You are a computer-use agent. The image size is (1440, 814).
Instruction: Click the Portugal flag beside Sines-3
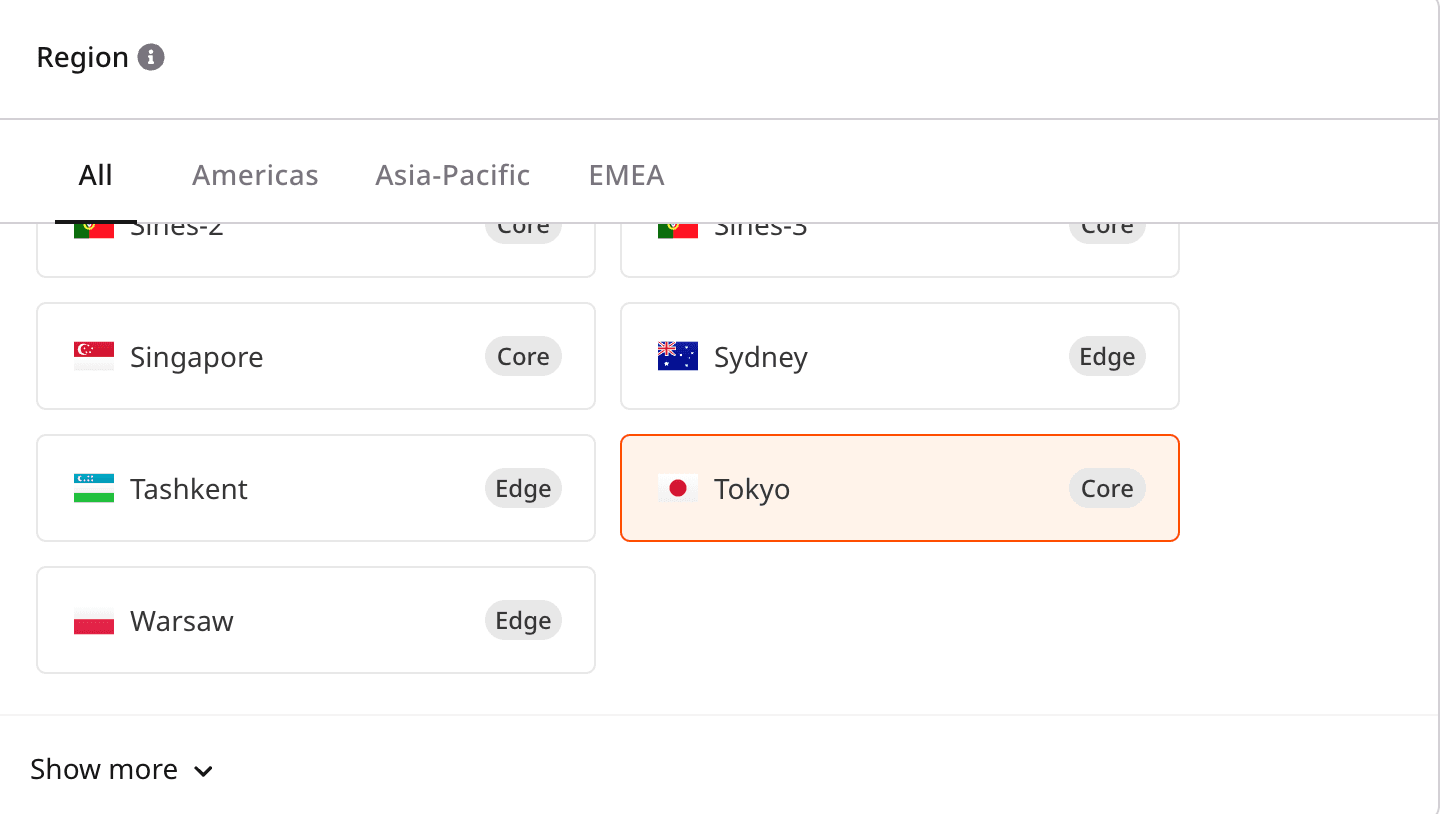(677, 230)
